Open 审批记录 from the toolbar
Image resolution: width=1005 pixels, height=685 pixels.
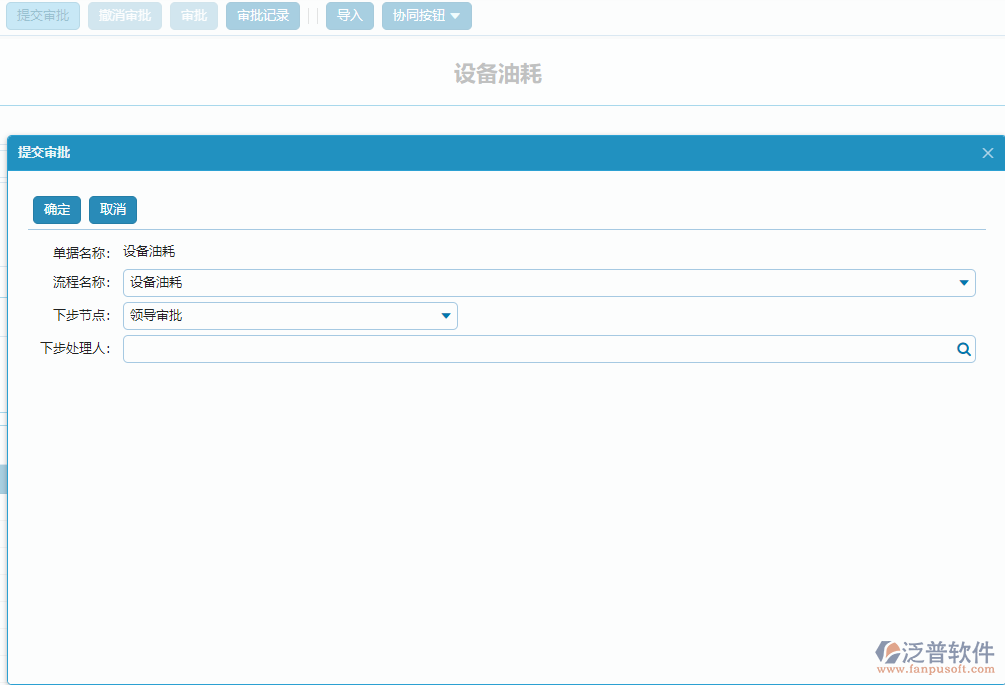coord(262,16)
